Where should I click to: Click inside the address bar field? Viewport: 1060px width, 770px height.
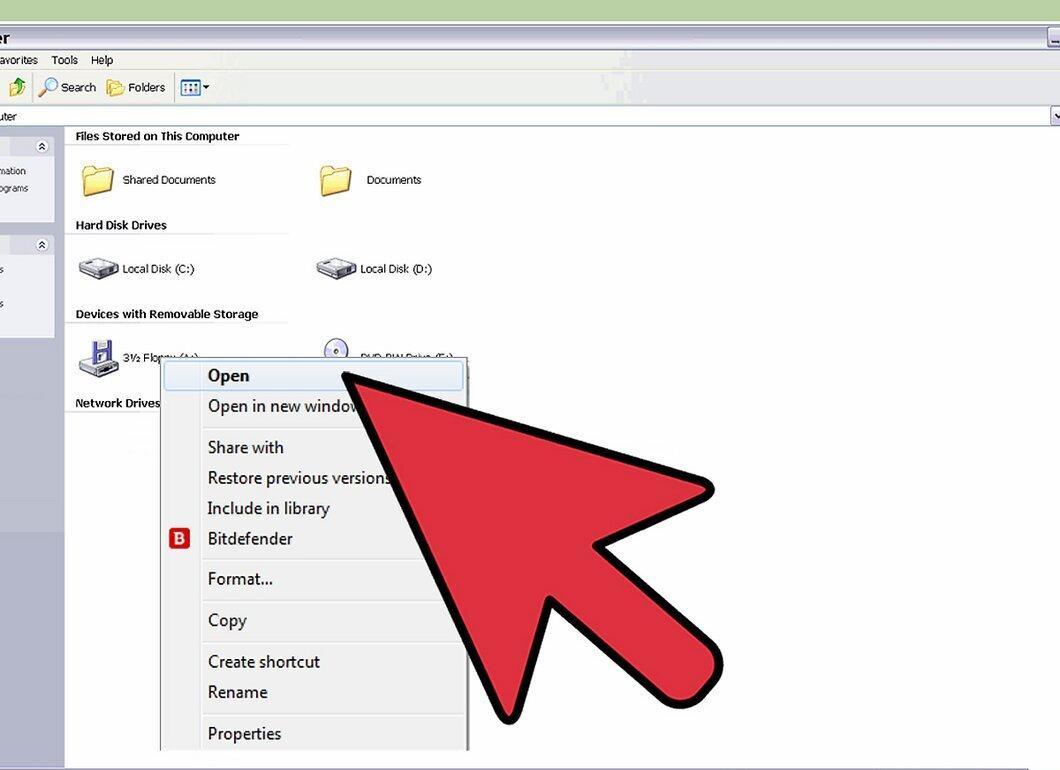[x=525, y=116]
